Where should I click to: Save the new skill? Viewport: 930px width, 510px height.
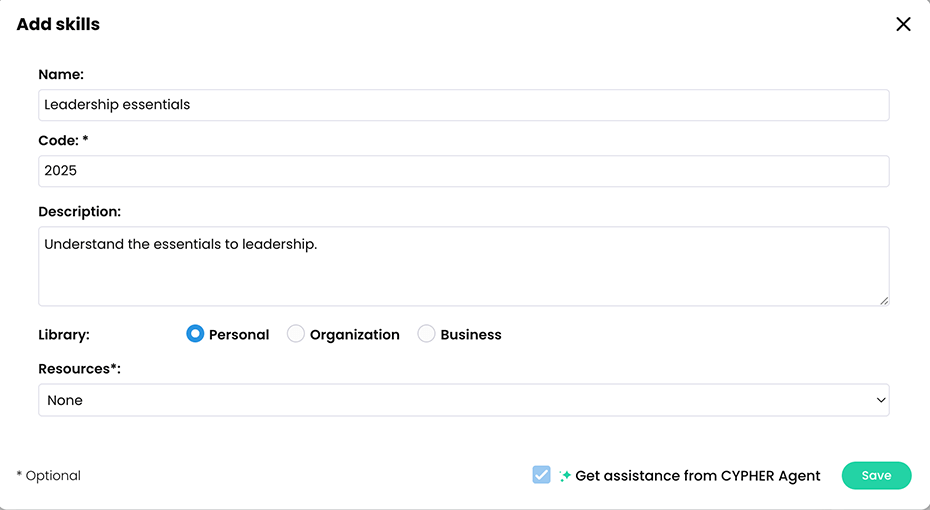[x=876, y=476]
